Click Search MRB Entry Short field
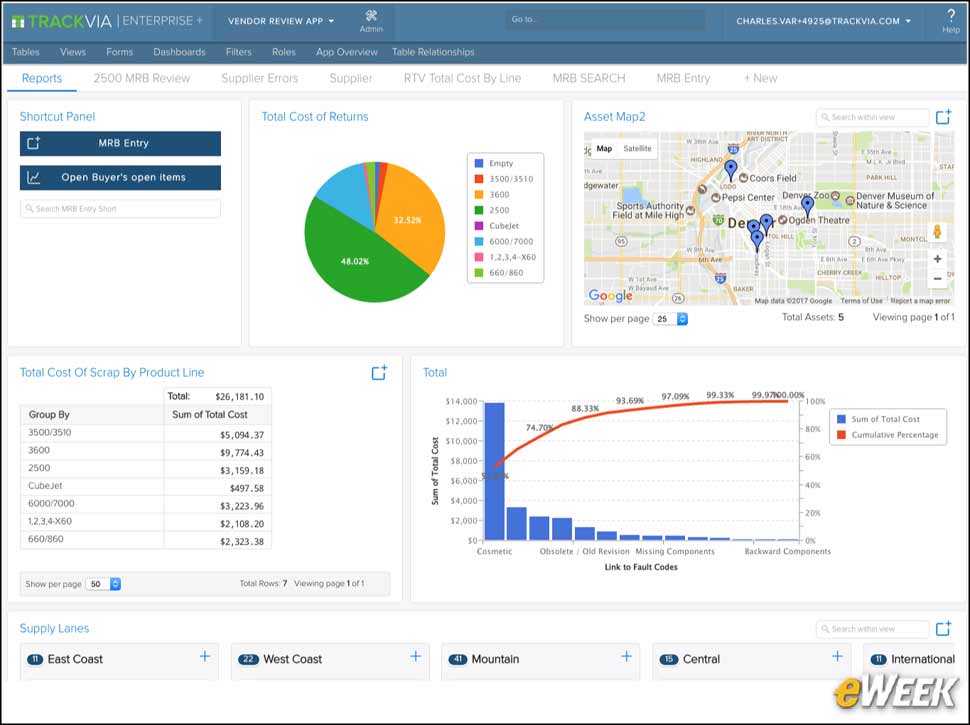 [120, 208]
